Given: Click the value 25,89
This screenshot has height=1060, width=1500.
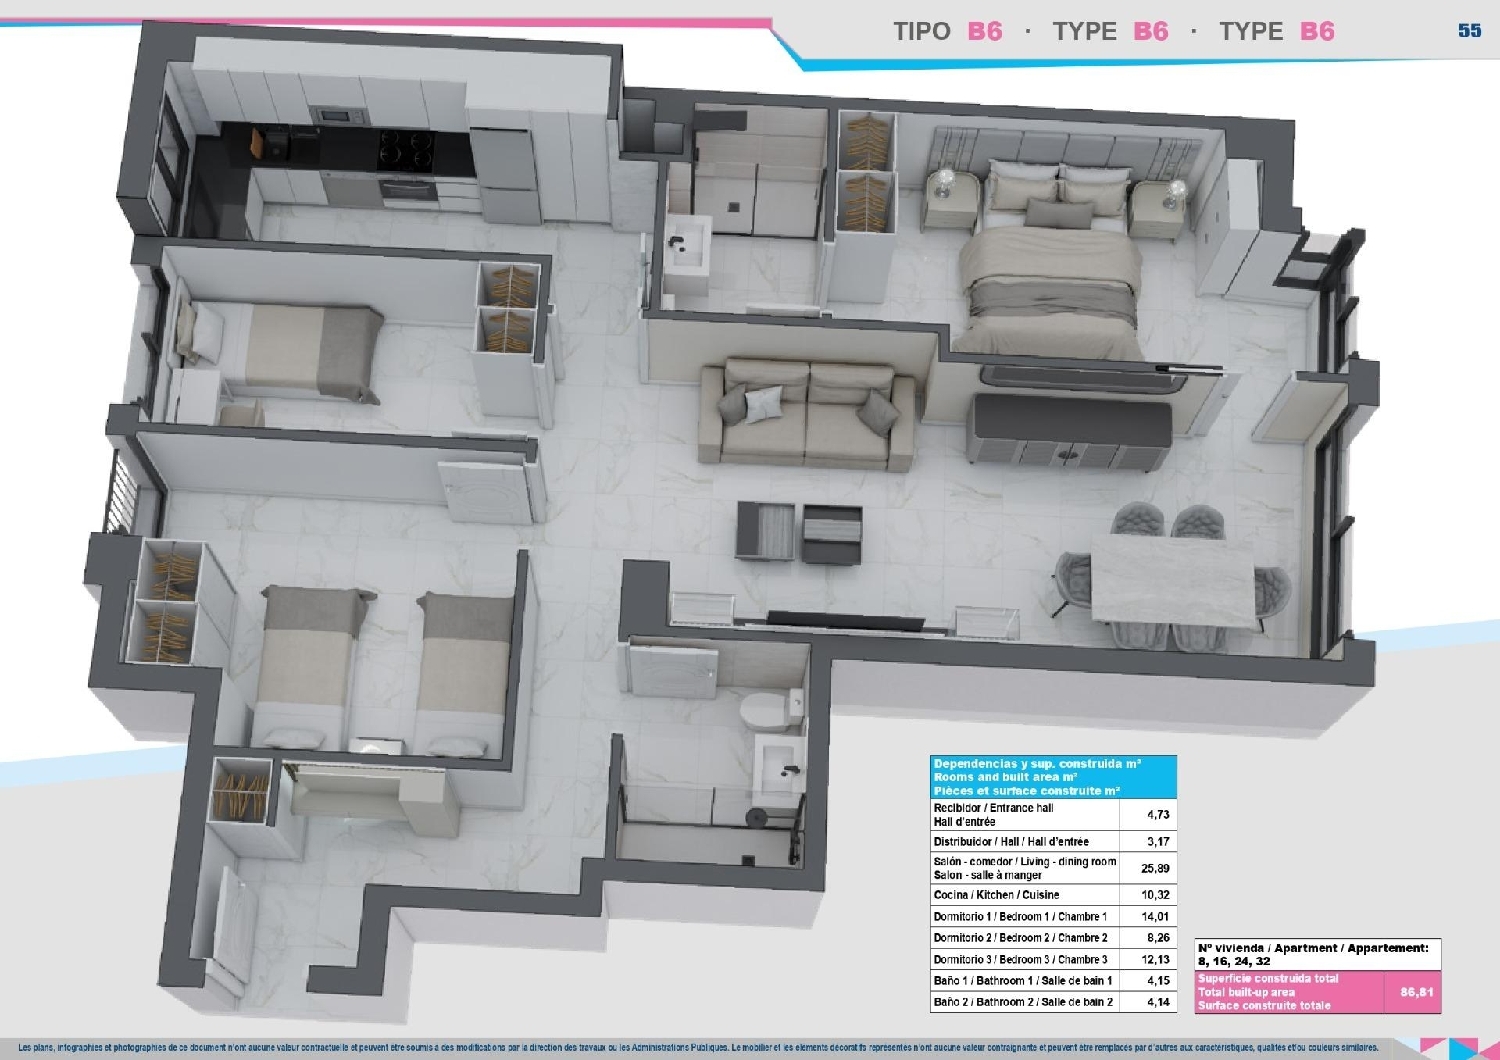Looking at the screenshot, I should pos(1155,868).
